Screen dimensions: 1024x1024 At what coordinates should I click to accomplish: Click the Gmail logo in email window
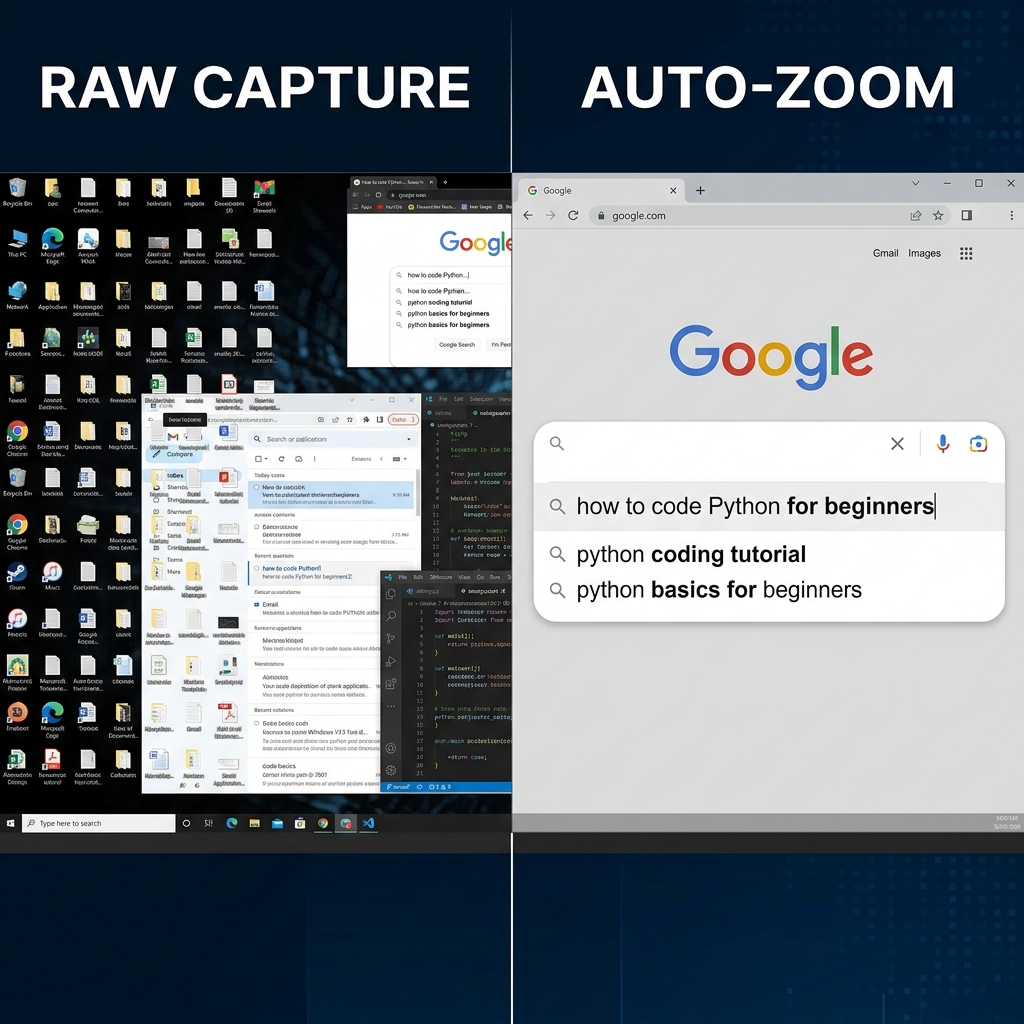[x=173, y=437]
